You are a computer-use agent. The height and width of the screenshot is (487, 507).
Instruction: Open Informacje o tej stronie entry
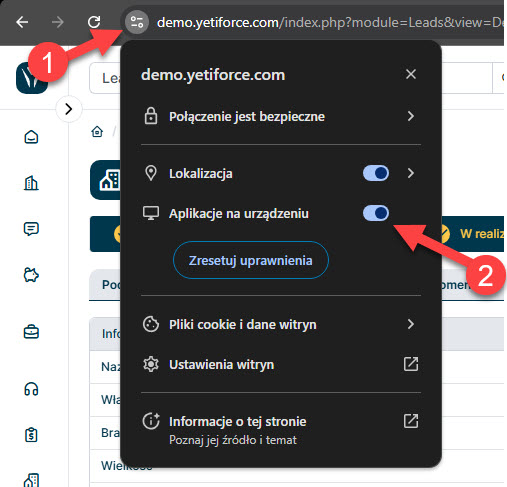click(281, 429)
